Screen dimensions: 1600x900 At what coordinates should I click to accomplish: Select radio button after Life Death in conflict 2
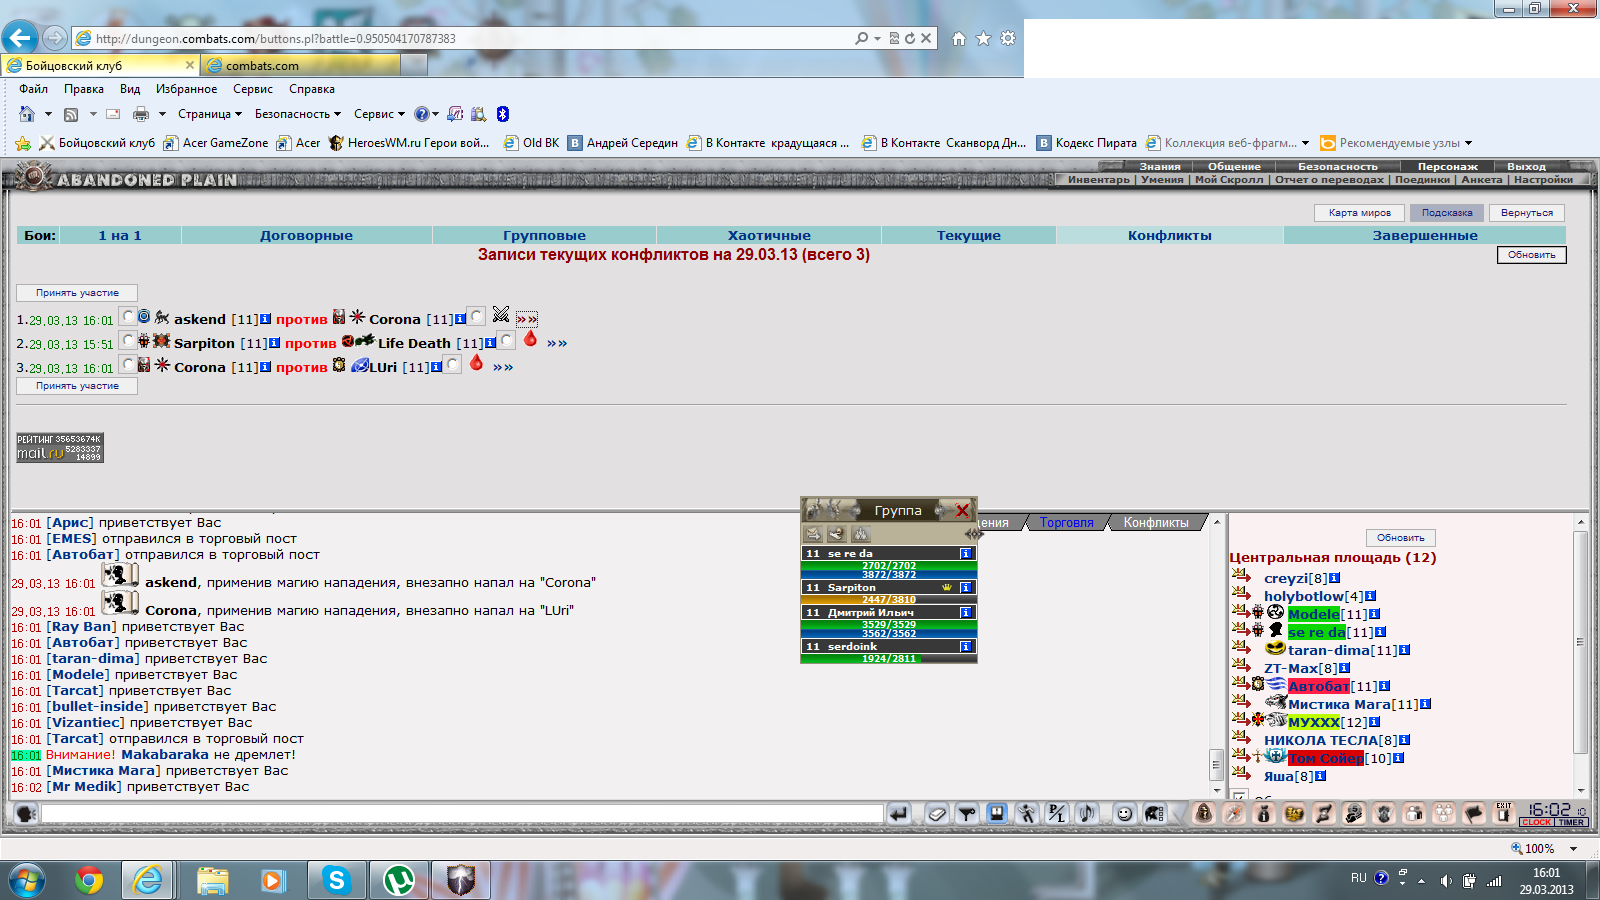[x=506, y=340]
